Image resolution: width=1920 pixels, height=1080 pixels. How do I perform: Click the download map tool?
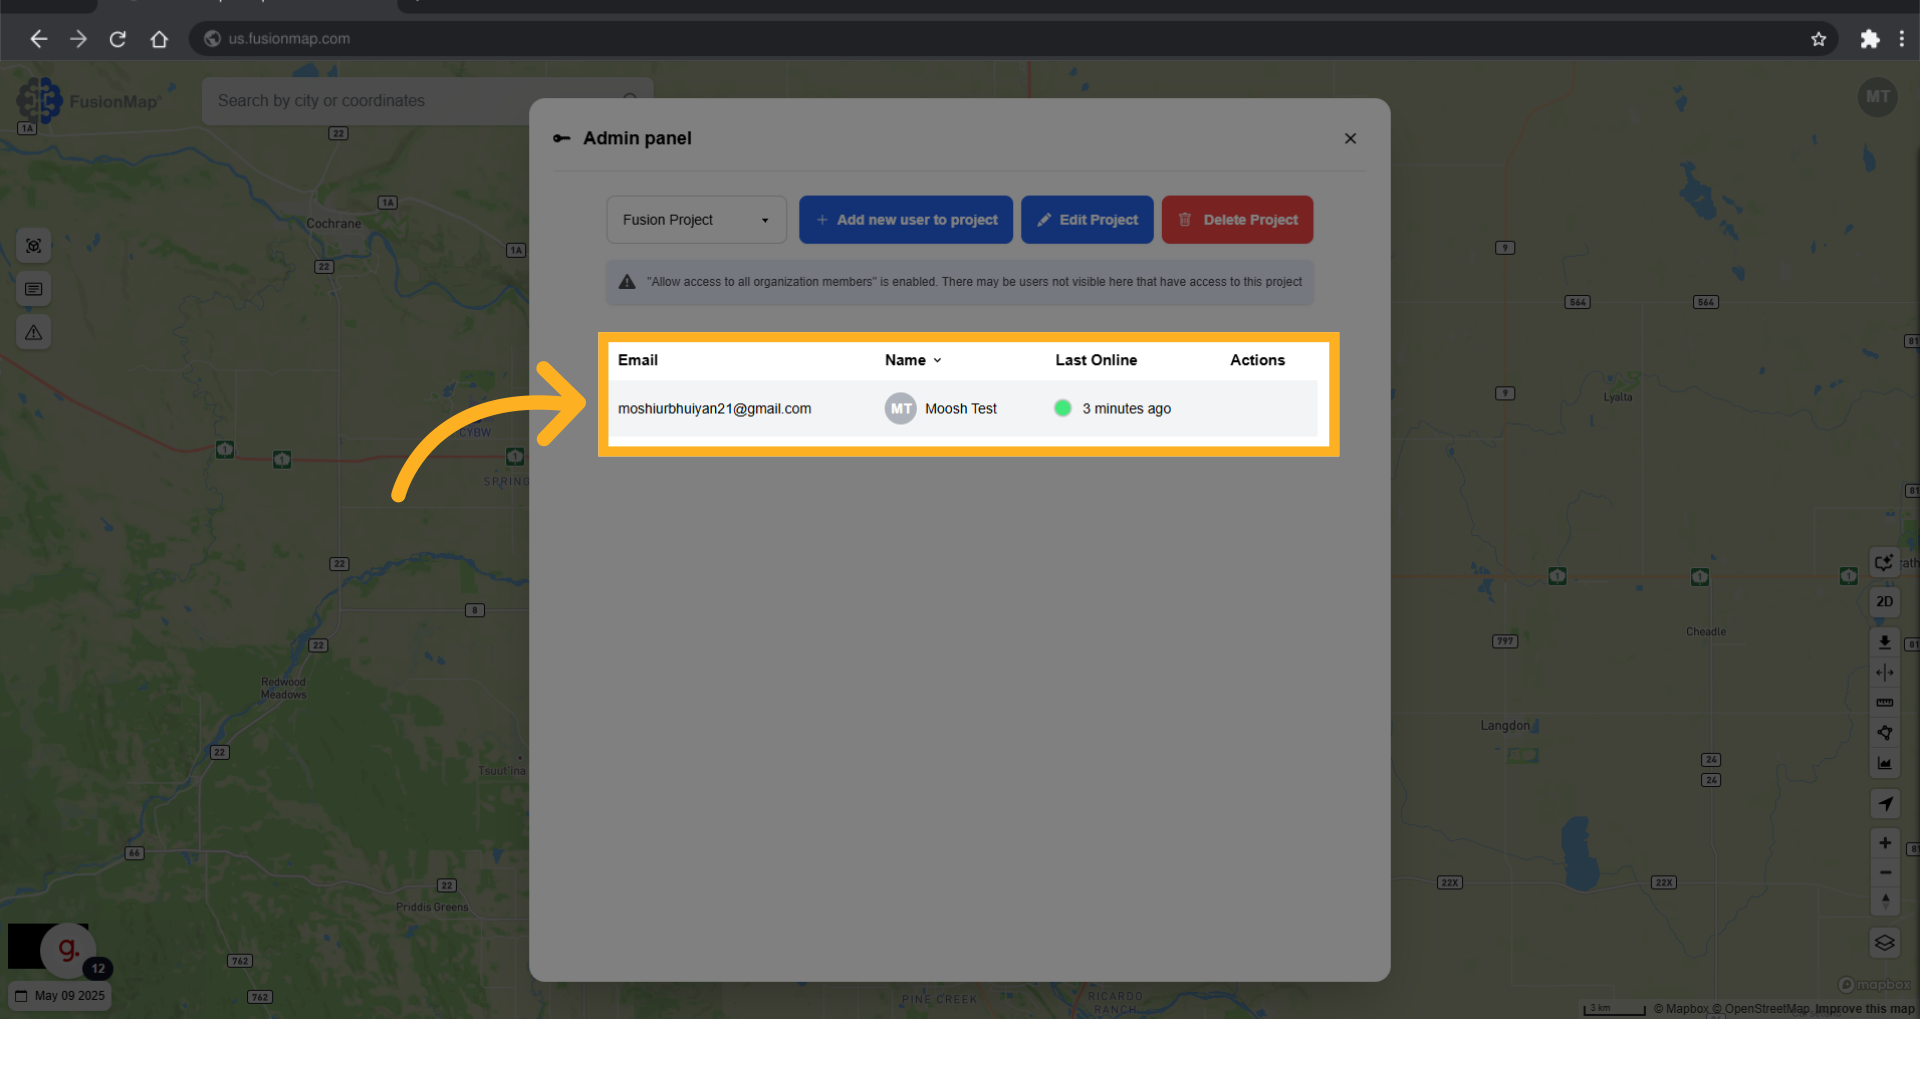pos(1884,642)
